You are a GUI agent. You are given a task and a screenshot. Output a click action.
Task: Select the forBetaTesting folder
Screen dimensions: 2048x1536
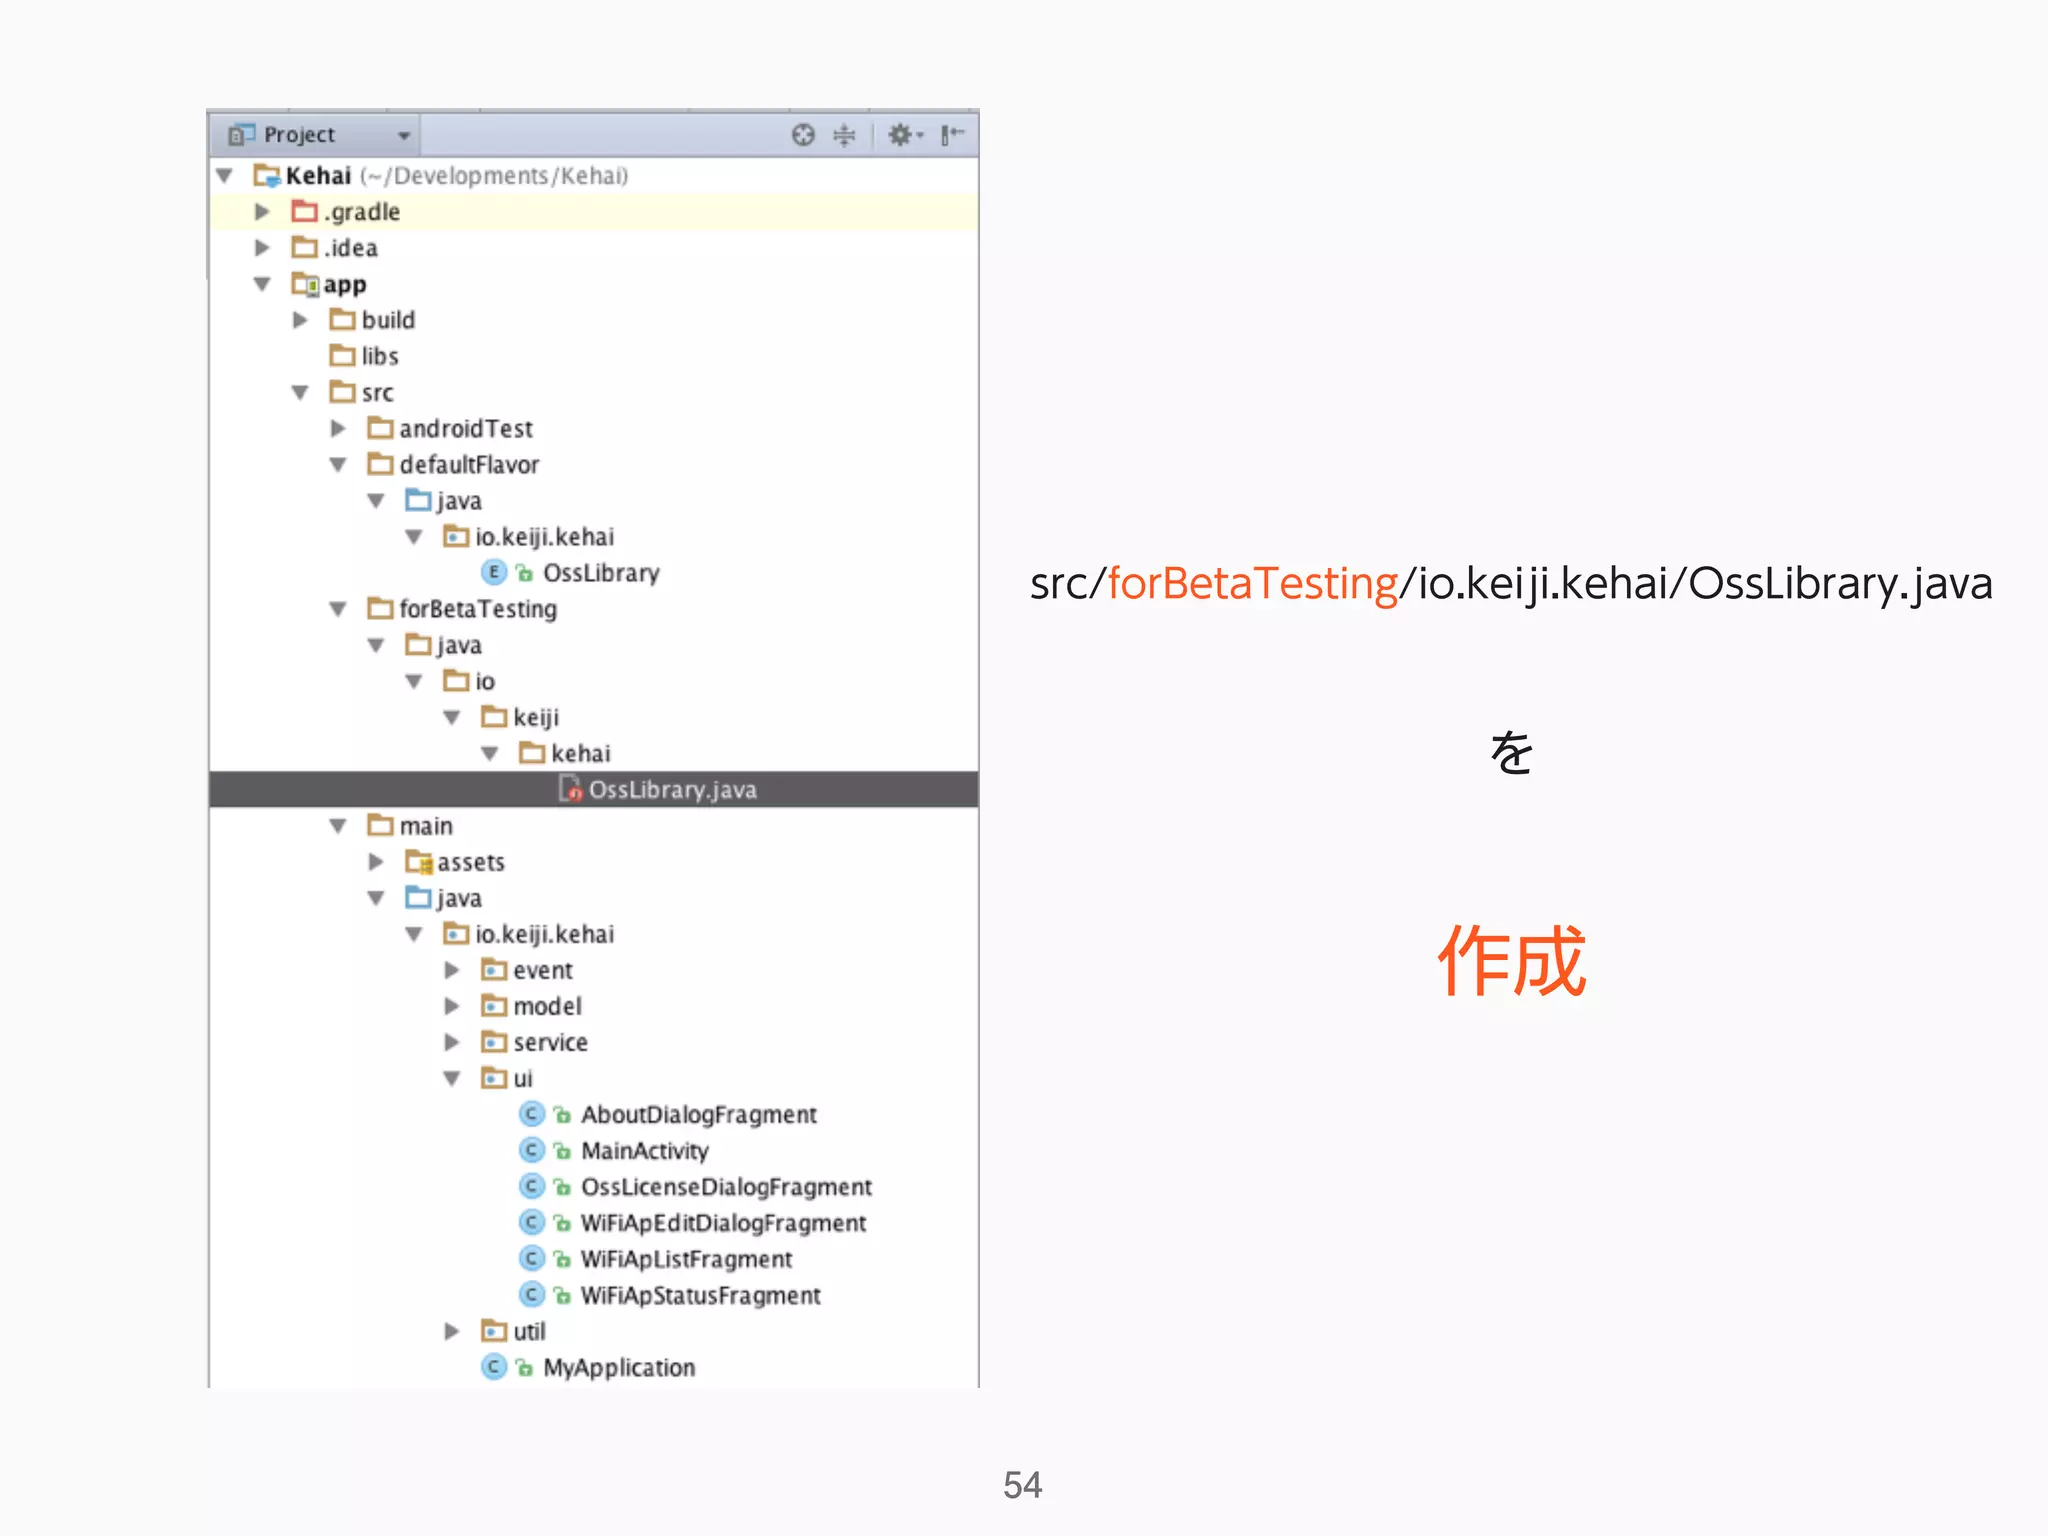pos(478,609)
